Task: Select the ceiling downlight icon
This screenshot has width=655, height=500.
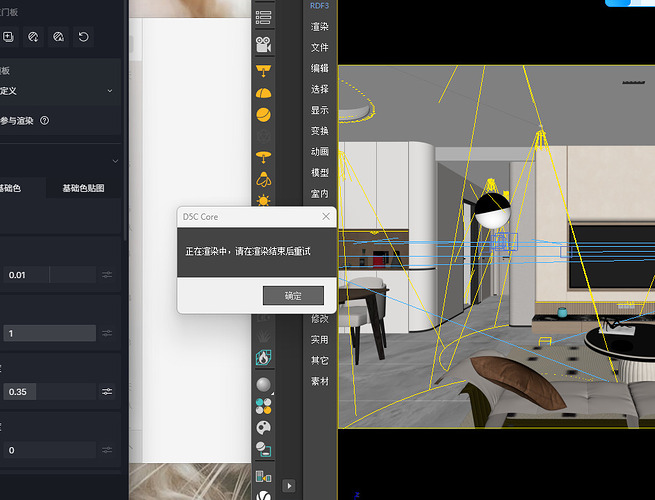Action: pyautogui.click(x=264, y=69)
